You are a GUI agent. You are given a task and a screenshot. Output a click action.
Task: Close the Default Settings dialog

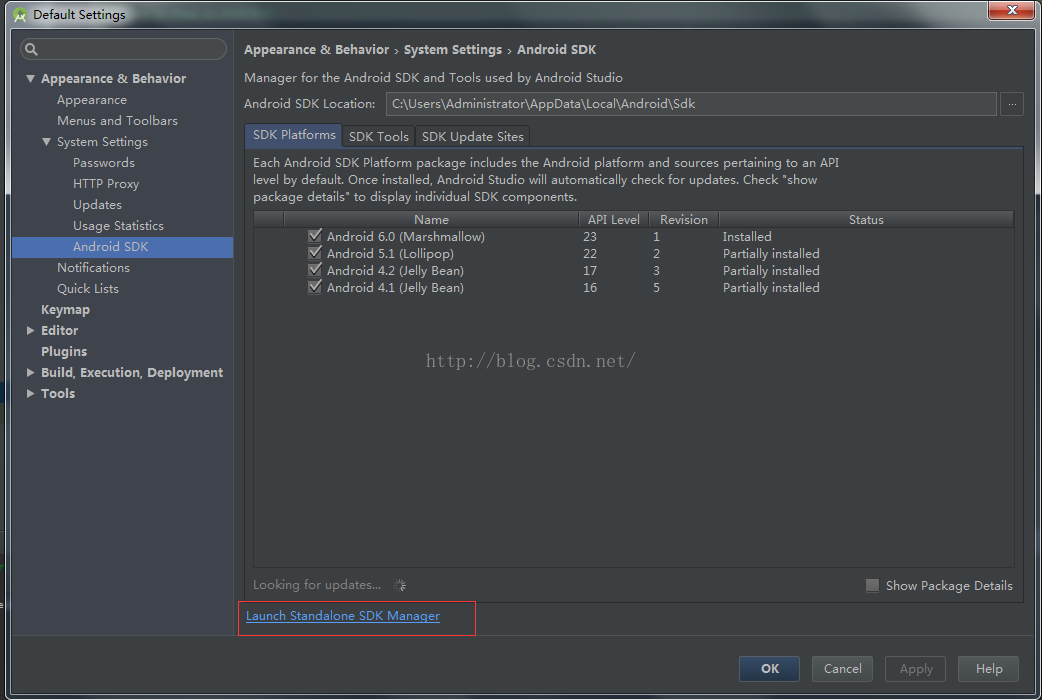click(1011, 10)
